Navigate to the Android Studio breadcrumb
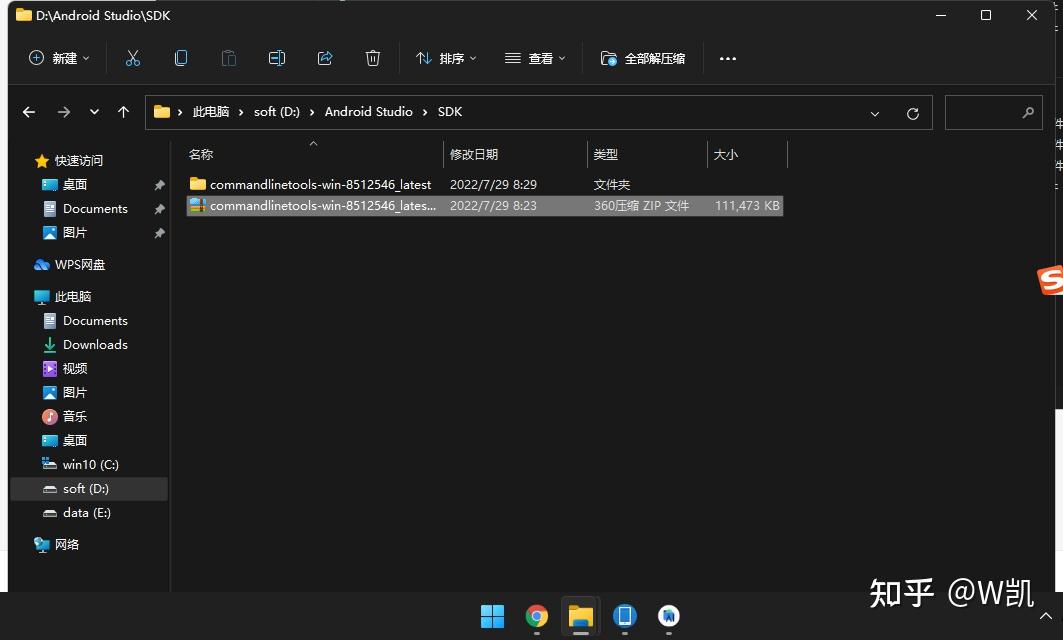1063x640 pixels. [368, 112]
